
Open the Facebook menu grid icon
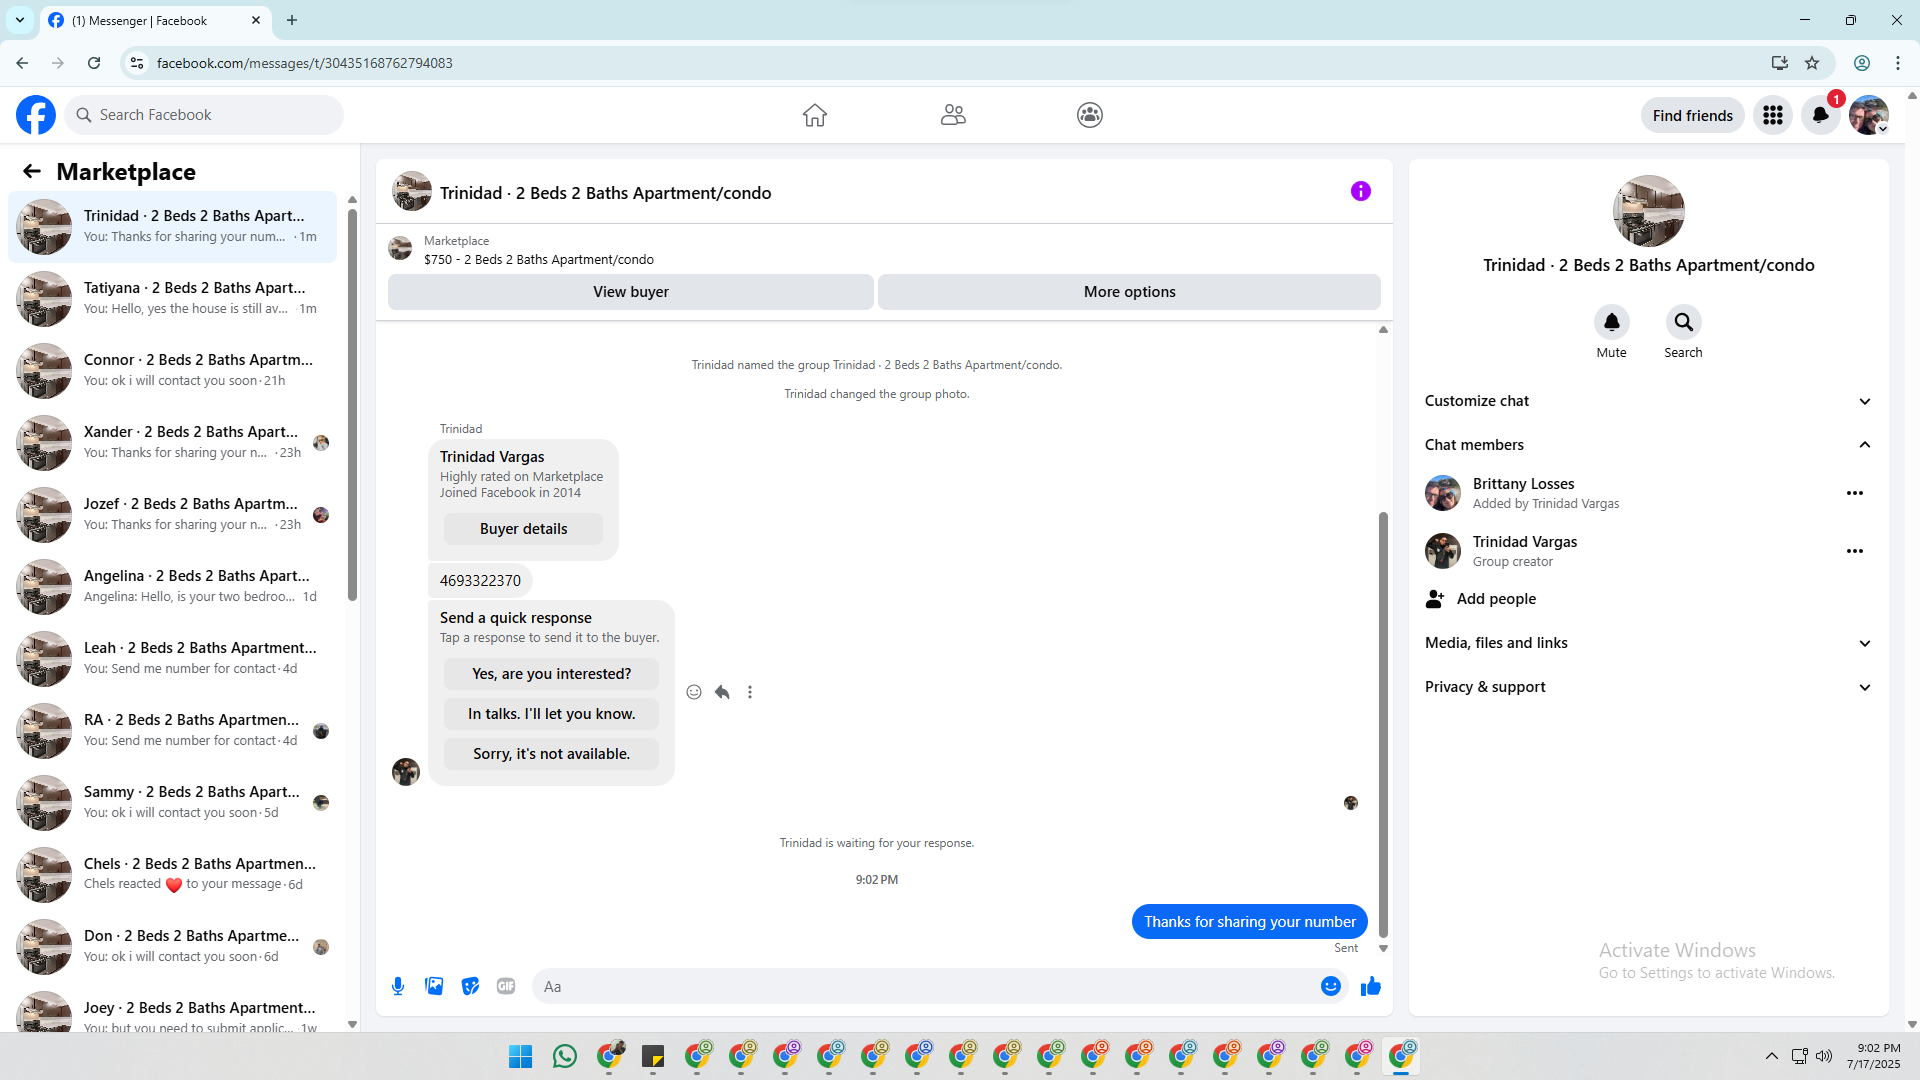click(1773, 115)
